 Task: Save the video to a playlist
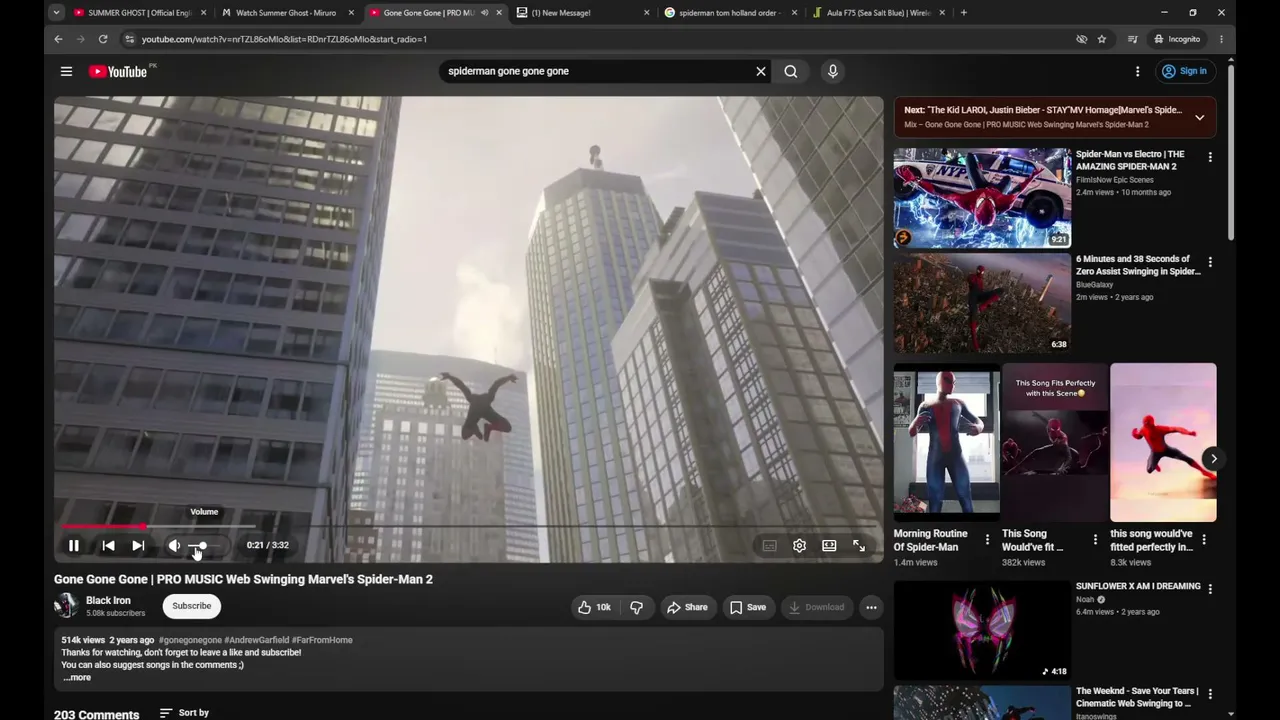(x=747, y=607)
